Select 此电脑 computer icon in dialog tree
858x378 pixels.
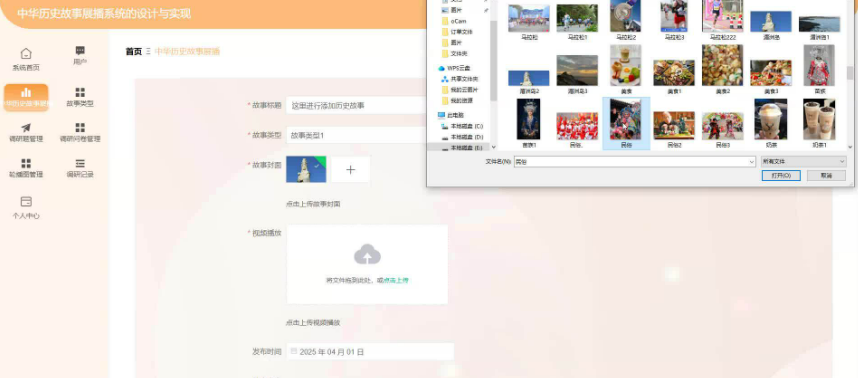coord(442,115)
